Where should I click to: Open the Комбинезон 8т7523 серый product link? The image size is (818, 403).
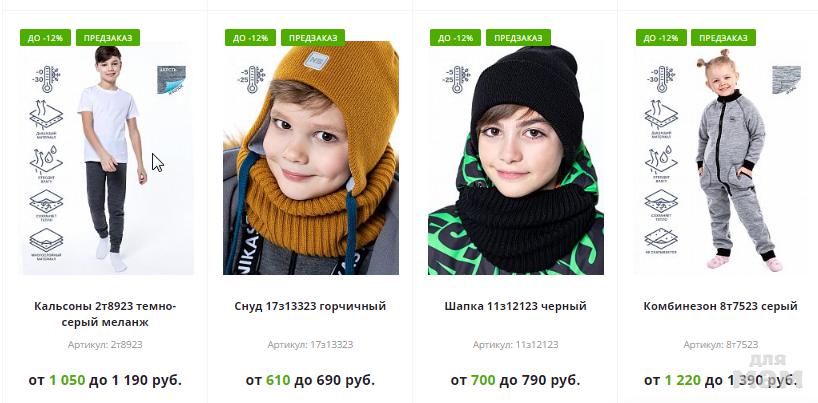[720, 306]
